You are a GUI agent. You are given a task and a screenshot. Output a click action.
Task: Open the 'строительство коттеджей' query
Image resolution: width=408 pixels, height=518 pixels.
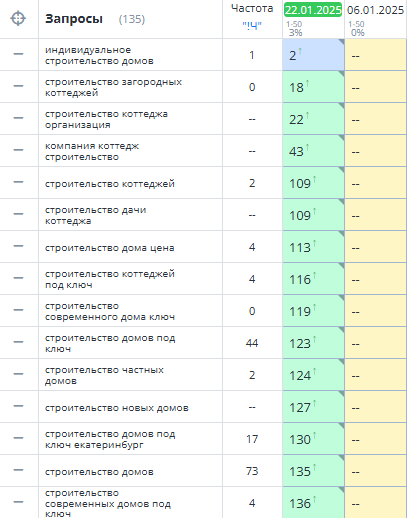(110, 184)
